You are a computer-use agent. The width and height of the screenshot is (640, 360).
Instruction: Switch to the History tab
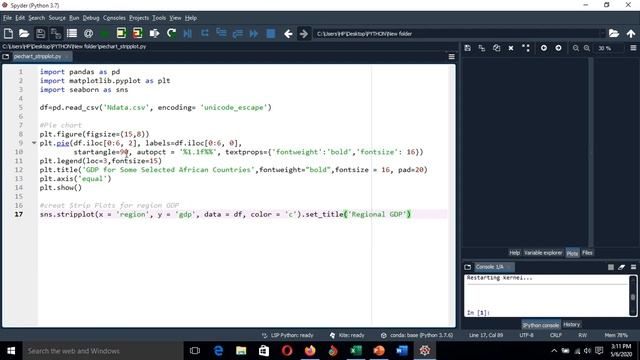tap(571, 324)
